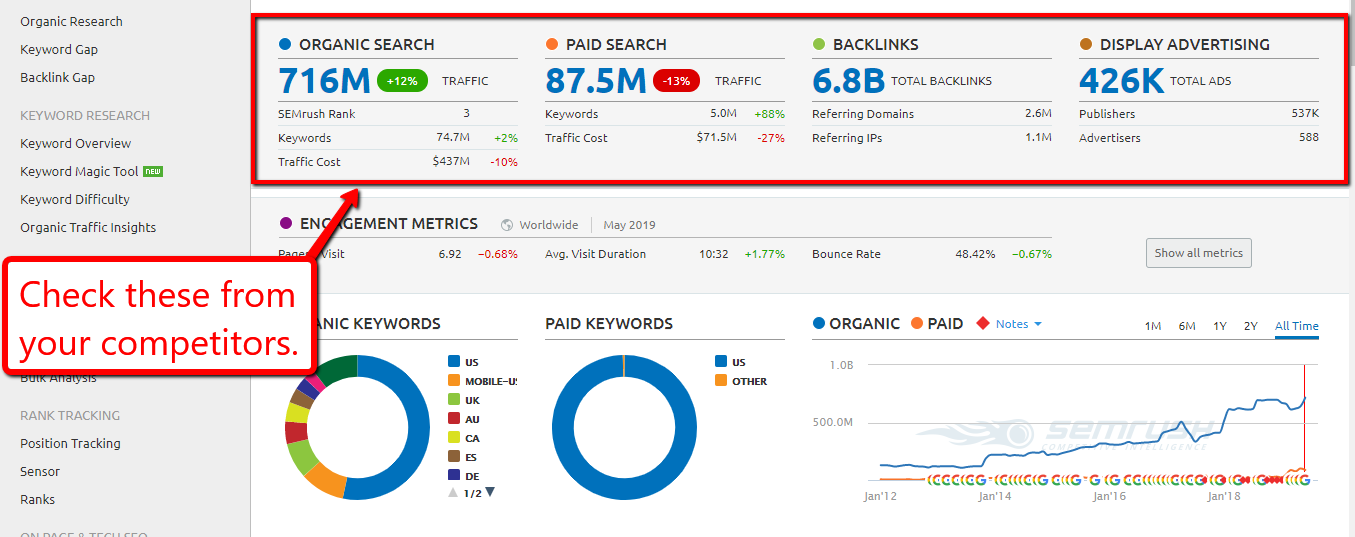Click the ES legend color swatch
The height and width of the screenshot is (537, 1355).
coord(454,457)
